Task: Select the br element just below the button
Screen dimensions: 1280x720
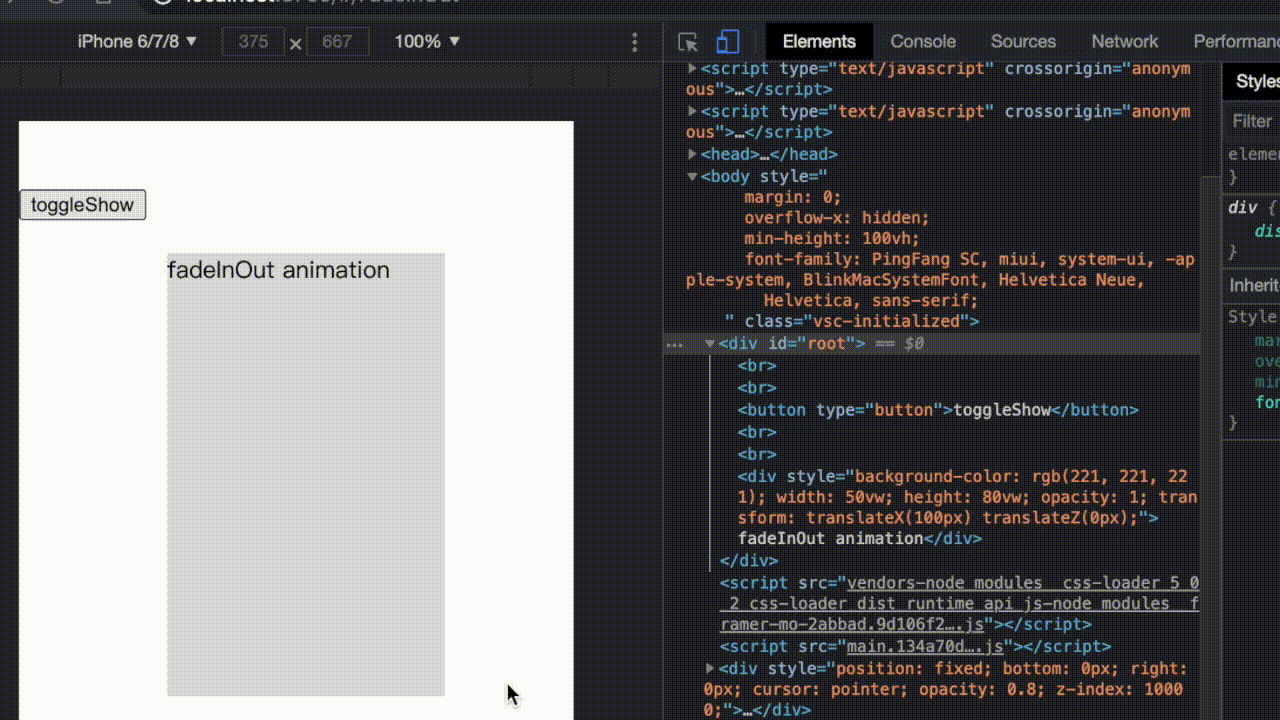Action: point(756,432)
